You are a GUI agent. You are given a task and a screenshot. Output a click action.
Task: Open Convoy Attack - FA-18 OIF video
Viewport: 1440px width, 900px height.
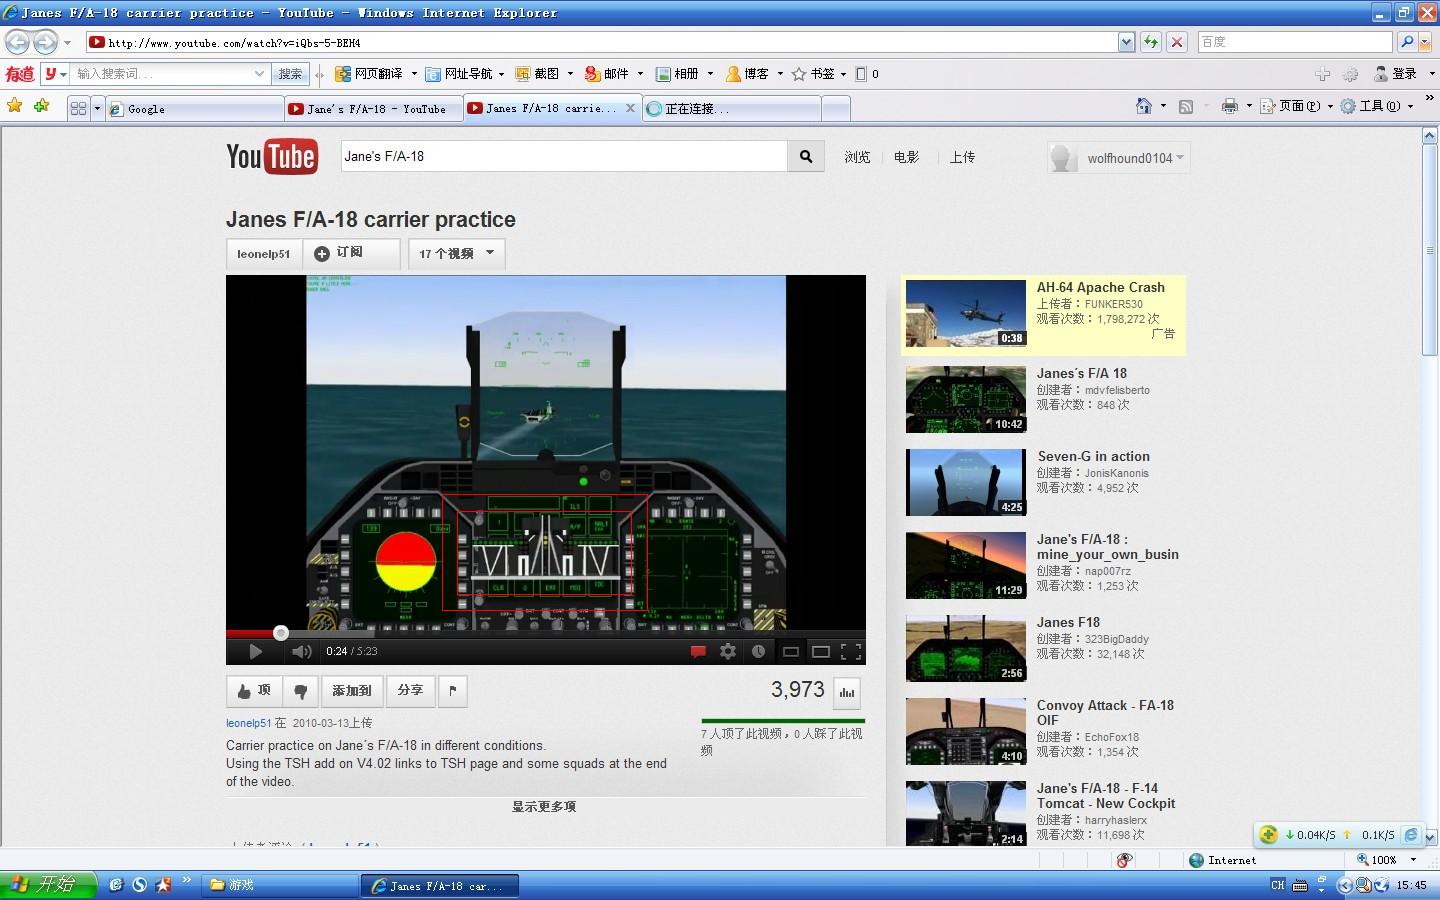pyautogui.click(x=1105, y=713)
